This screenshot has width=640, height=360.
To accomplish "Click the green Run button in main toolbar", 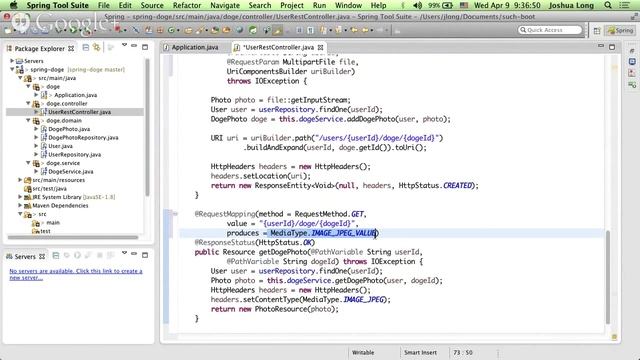I will coord(73,30).
